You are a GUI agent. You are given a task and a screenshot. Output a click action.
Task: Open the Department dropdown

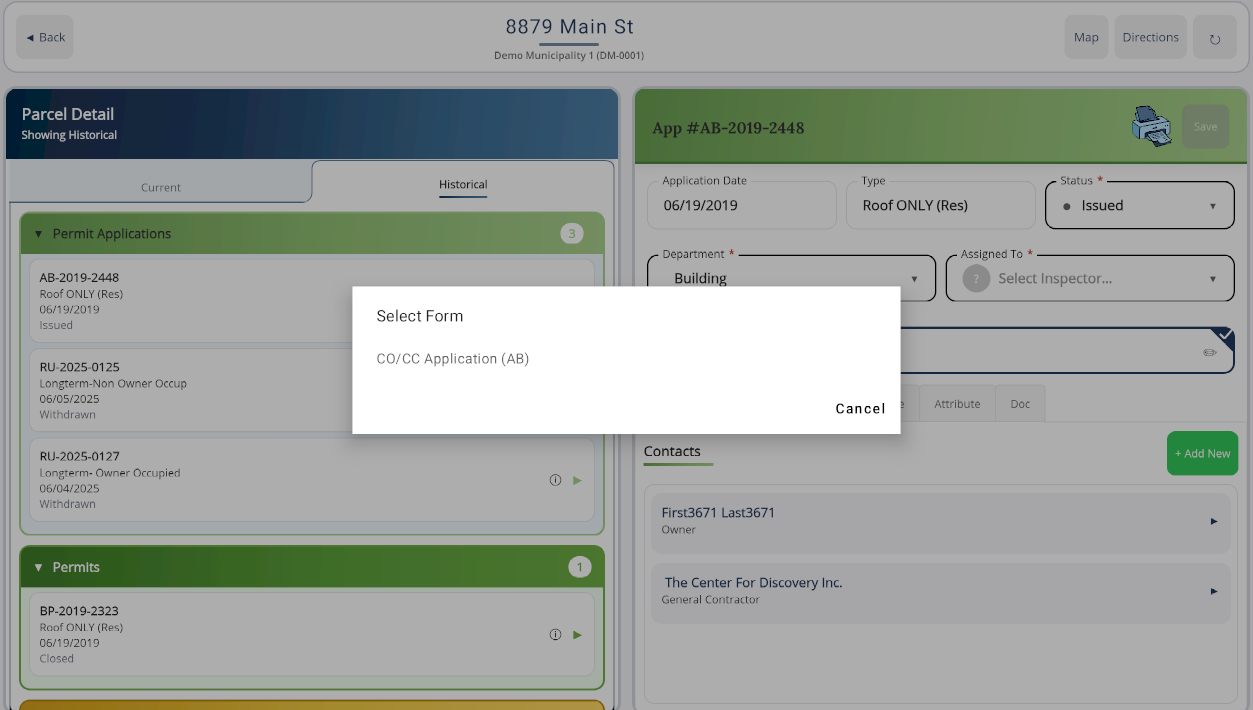[791, 278]
